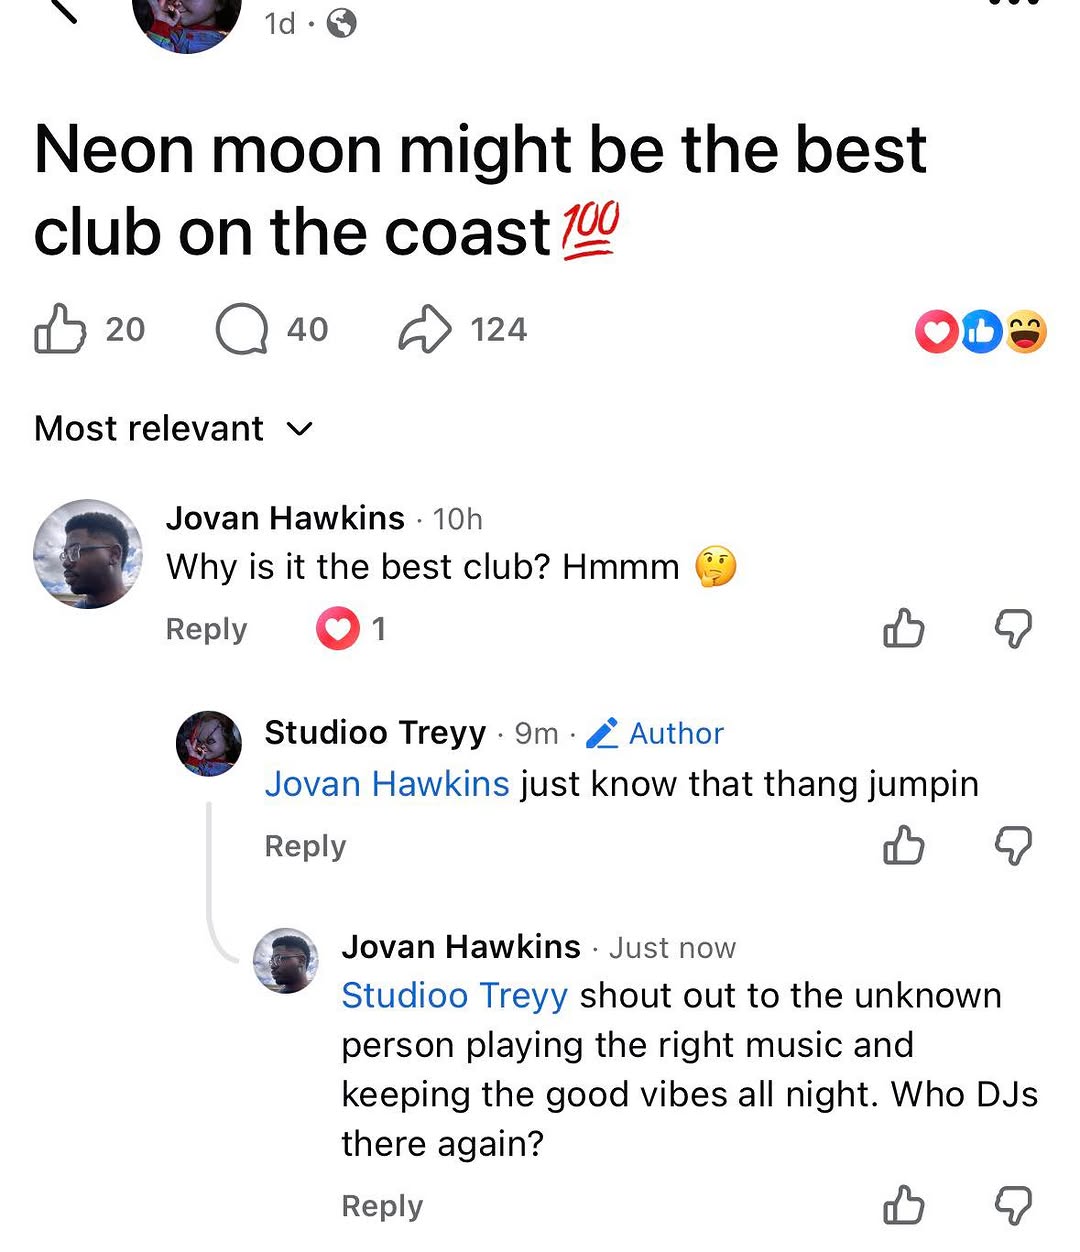Reply to Jovan's 'Why is it' comment
Screen dimensions: 1080x1252
(x=206, y=629)
